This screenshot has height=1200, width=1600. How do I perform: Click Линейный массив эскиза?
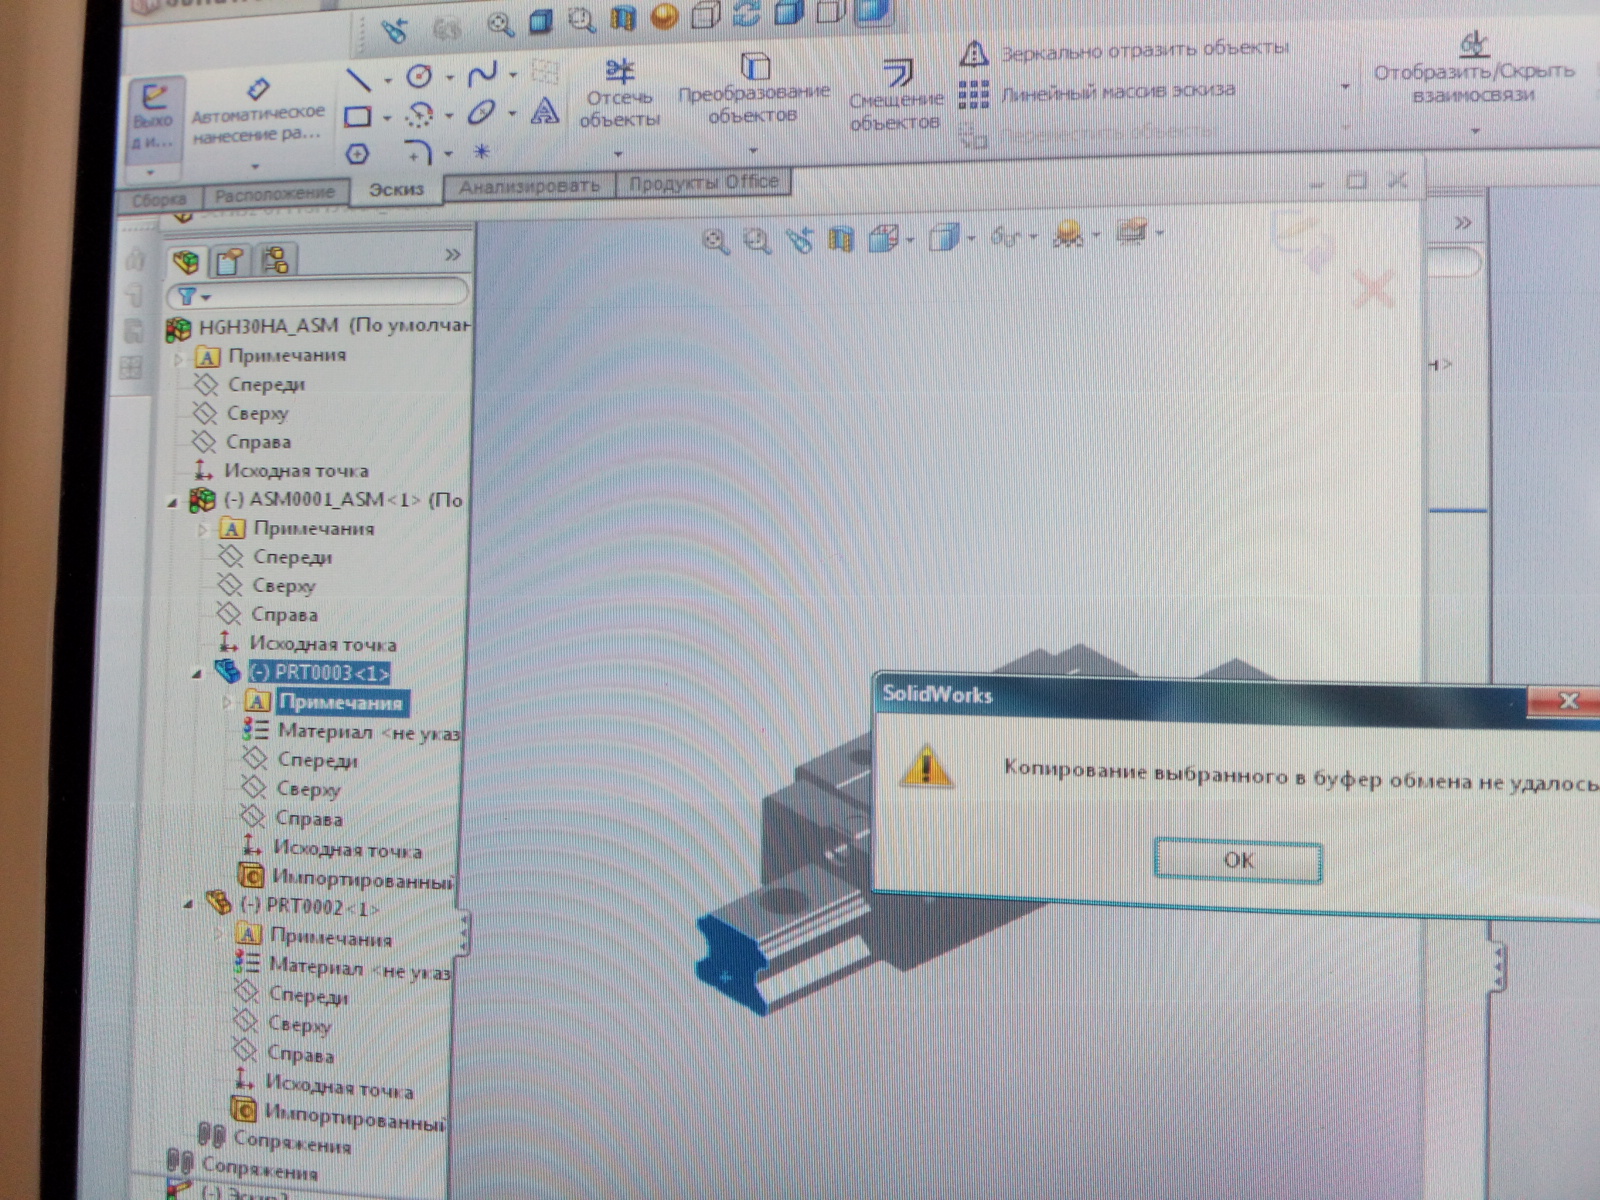(1098, 92)
